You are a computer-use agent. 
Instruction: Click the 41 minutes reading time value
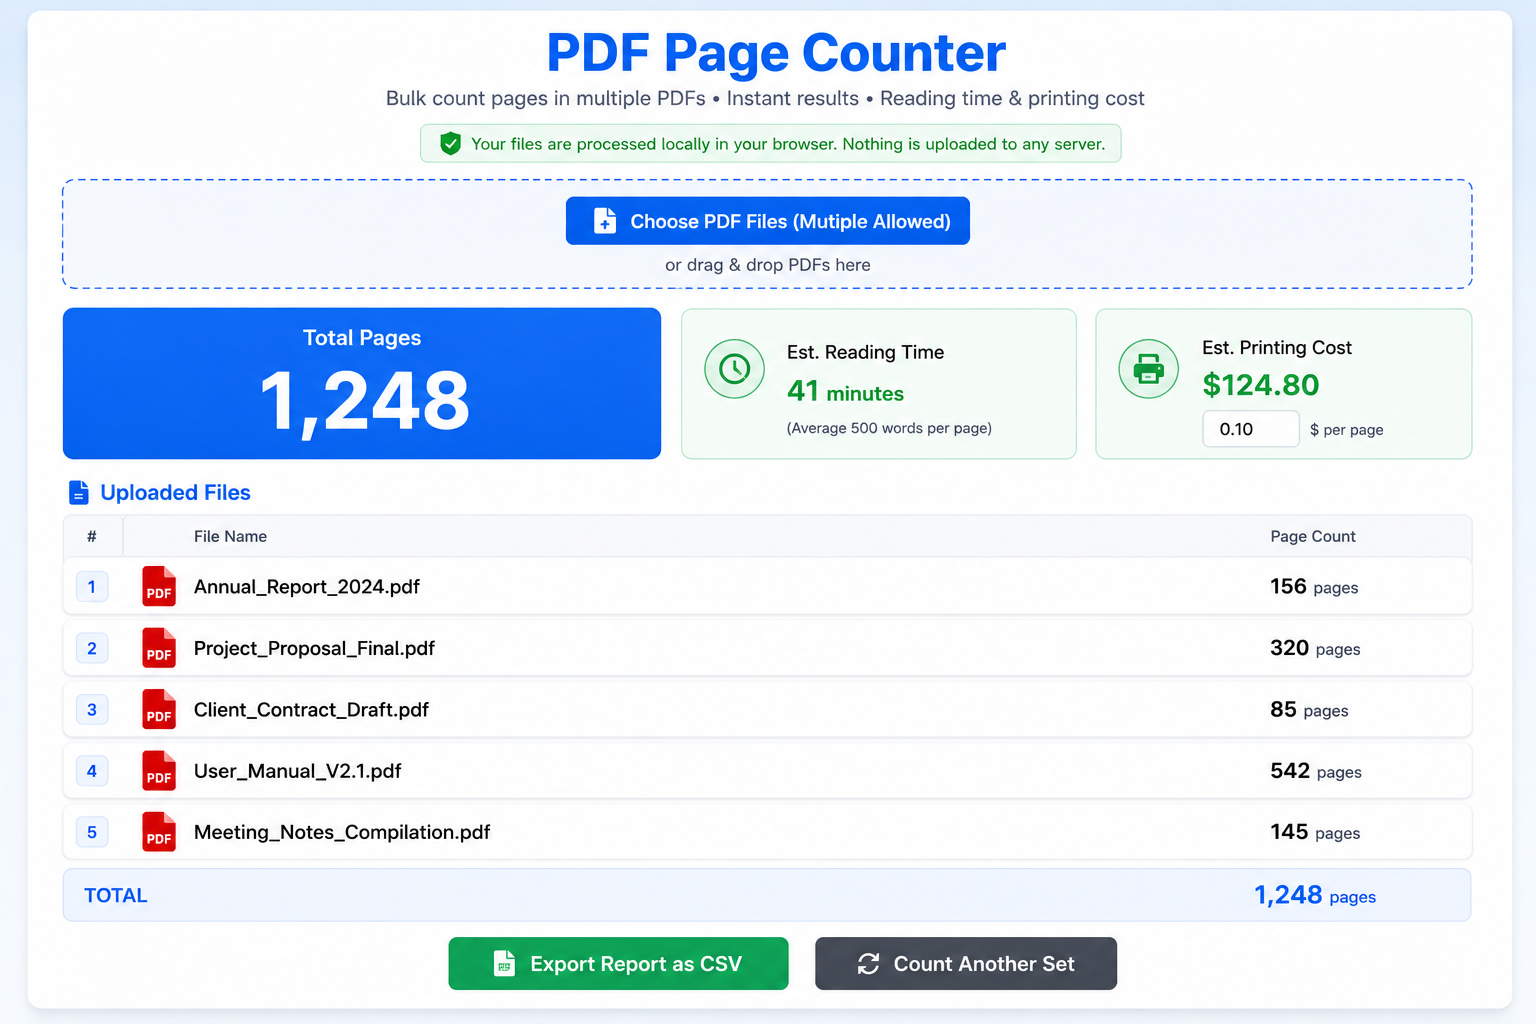(x=845, y=392)
